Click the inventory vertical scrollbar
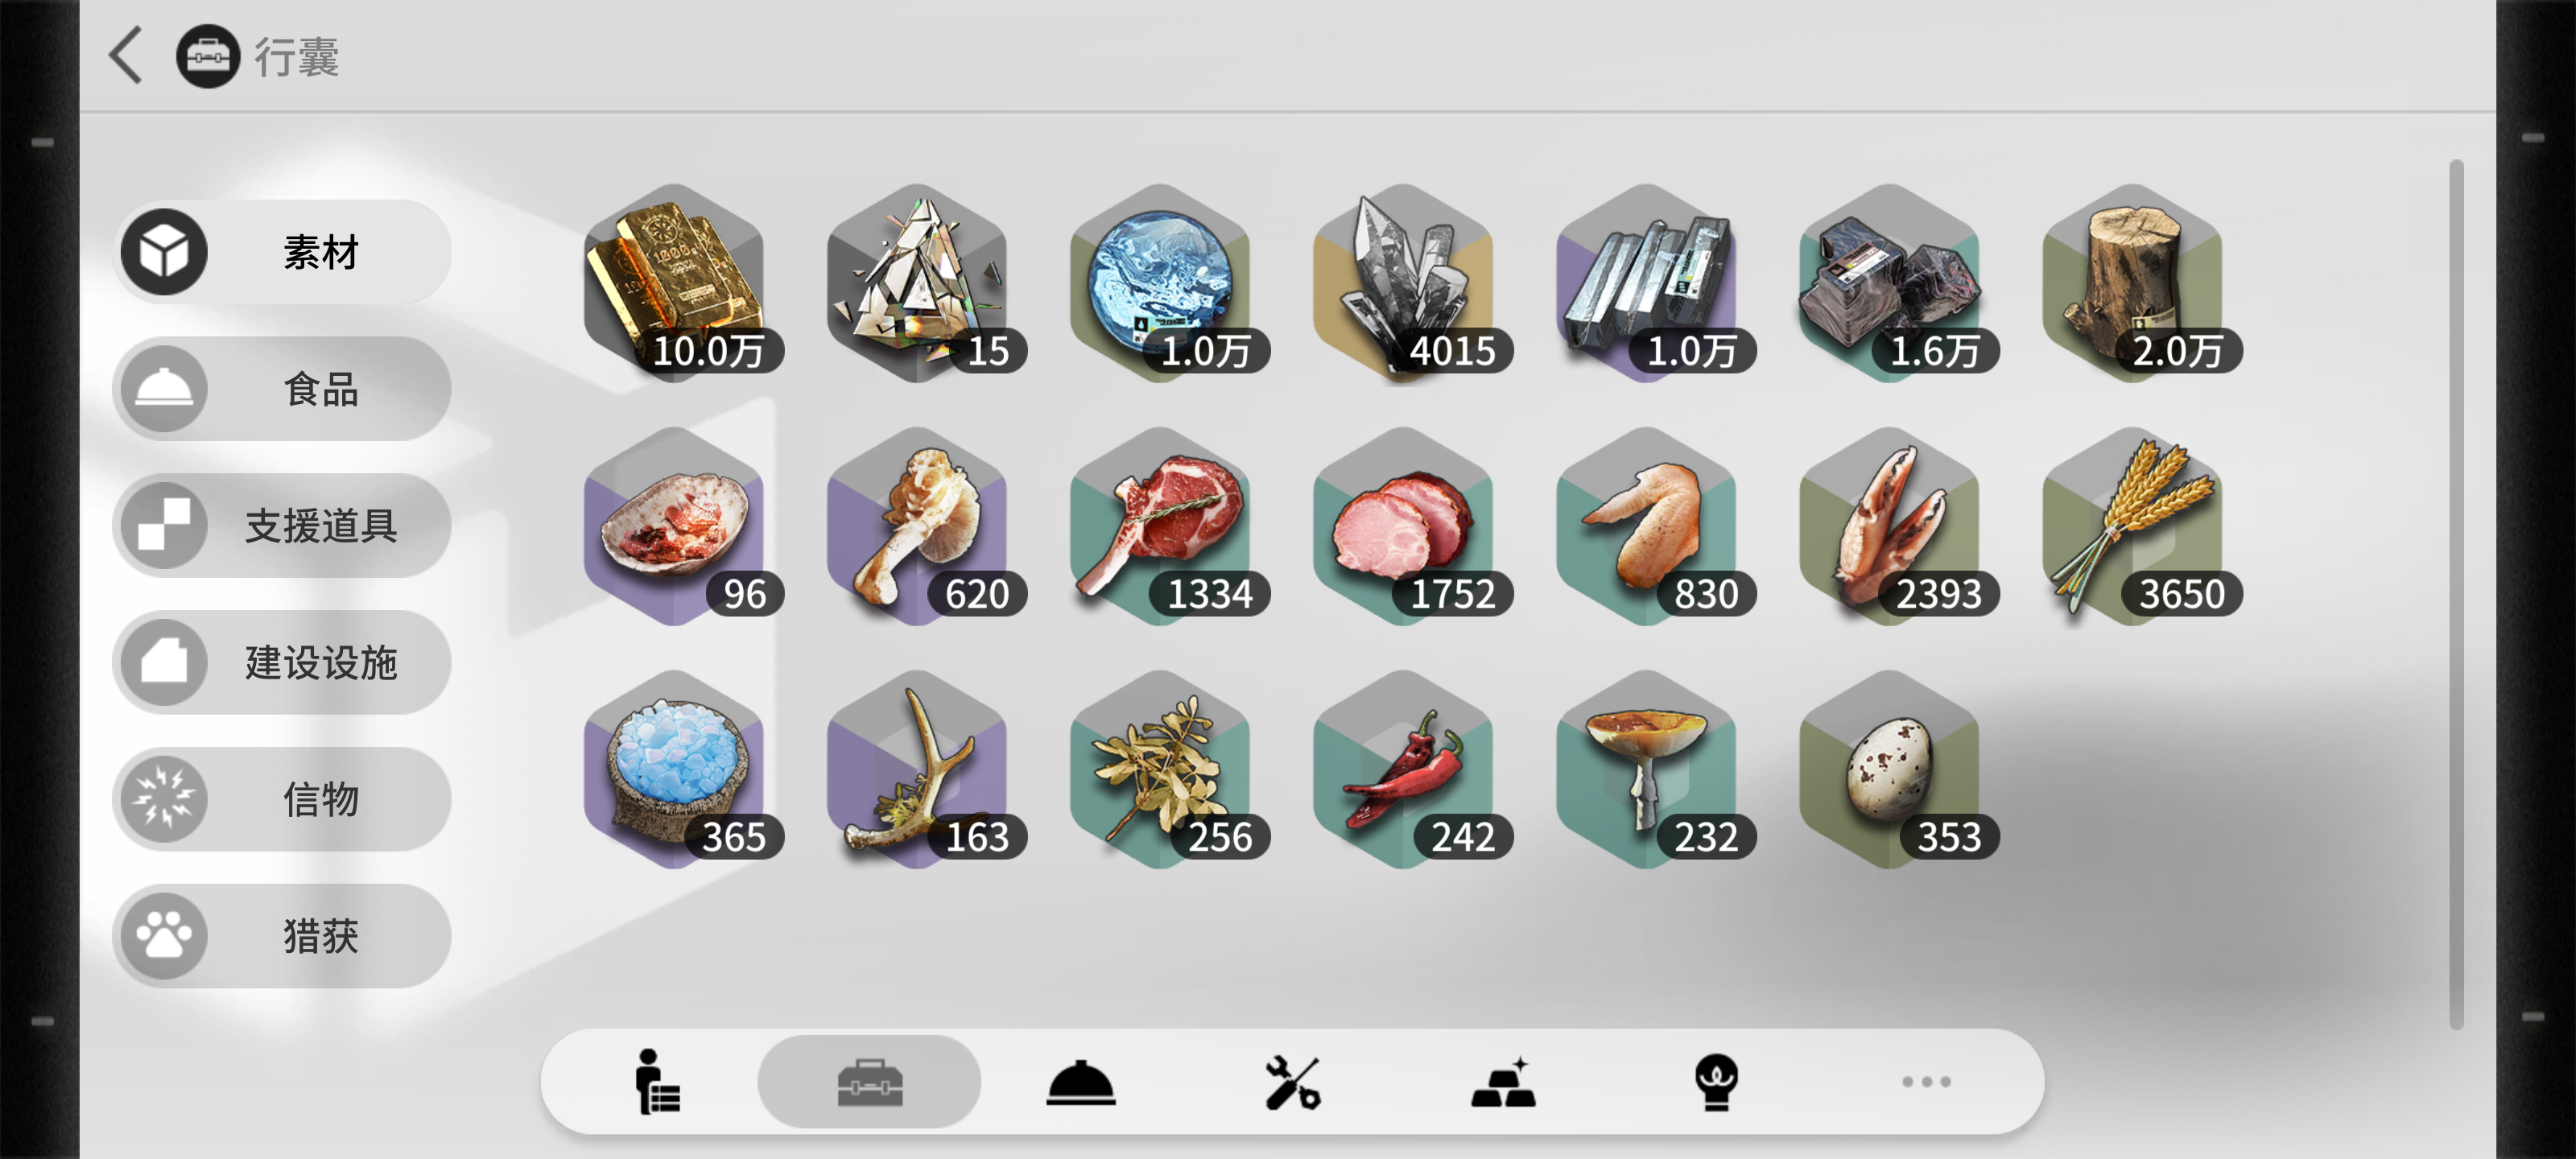The width and height of the screenshot is (2576, 1159). 2456,594
